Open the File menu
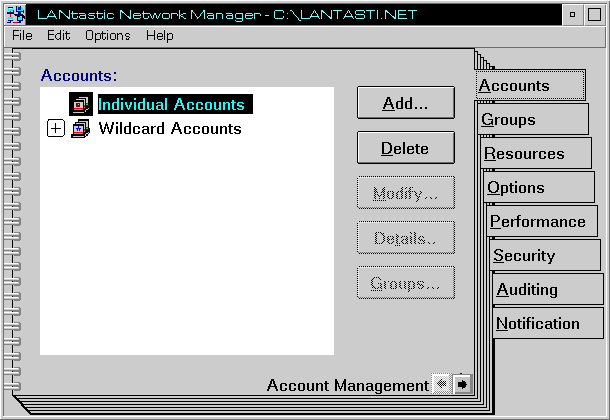The image size is (610, 420). [22, 36]
